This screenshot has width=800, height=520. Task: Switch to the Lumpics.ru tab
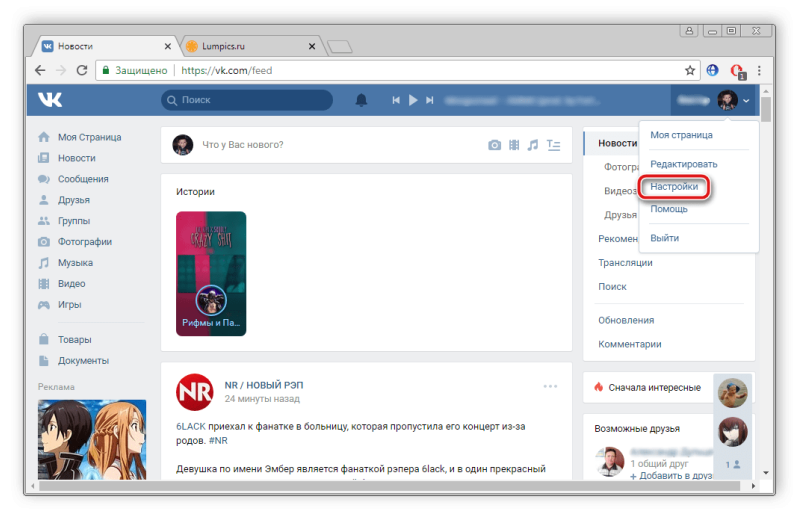click(249, 46)
